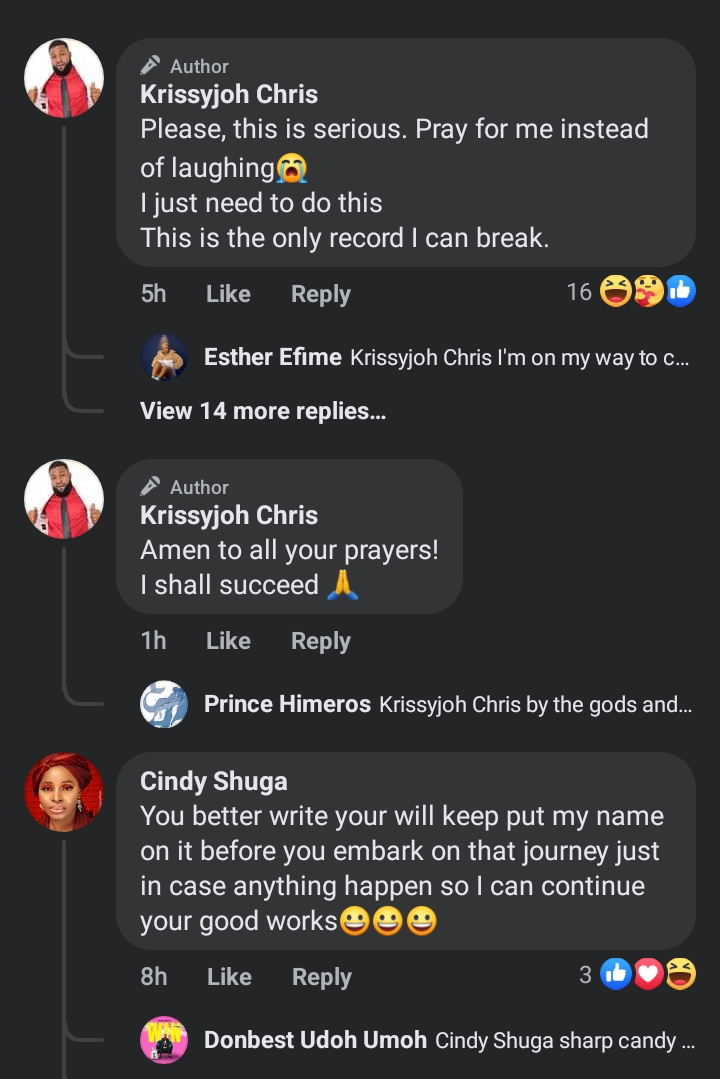Reply to Cindy Shuga's comment
Screen dimensions: 720x1079
coord(322,977)
